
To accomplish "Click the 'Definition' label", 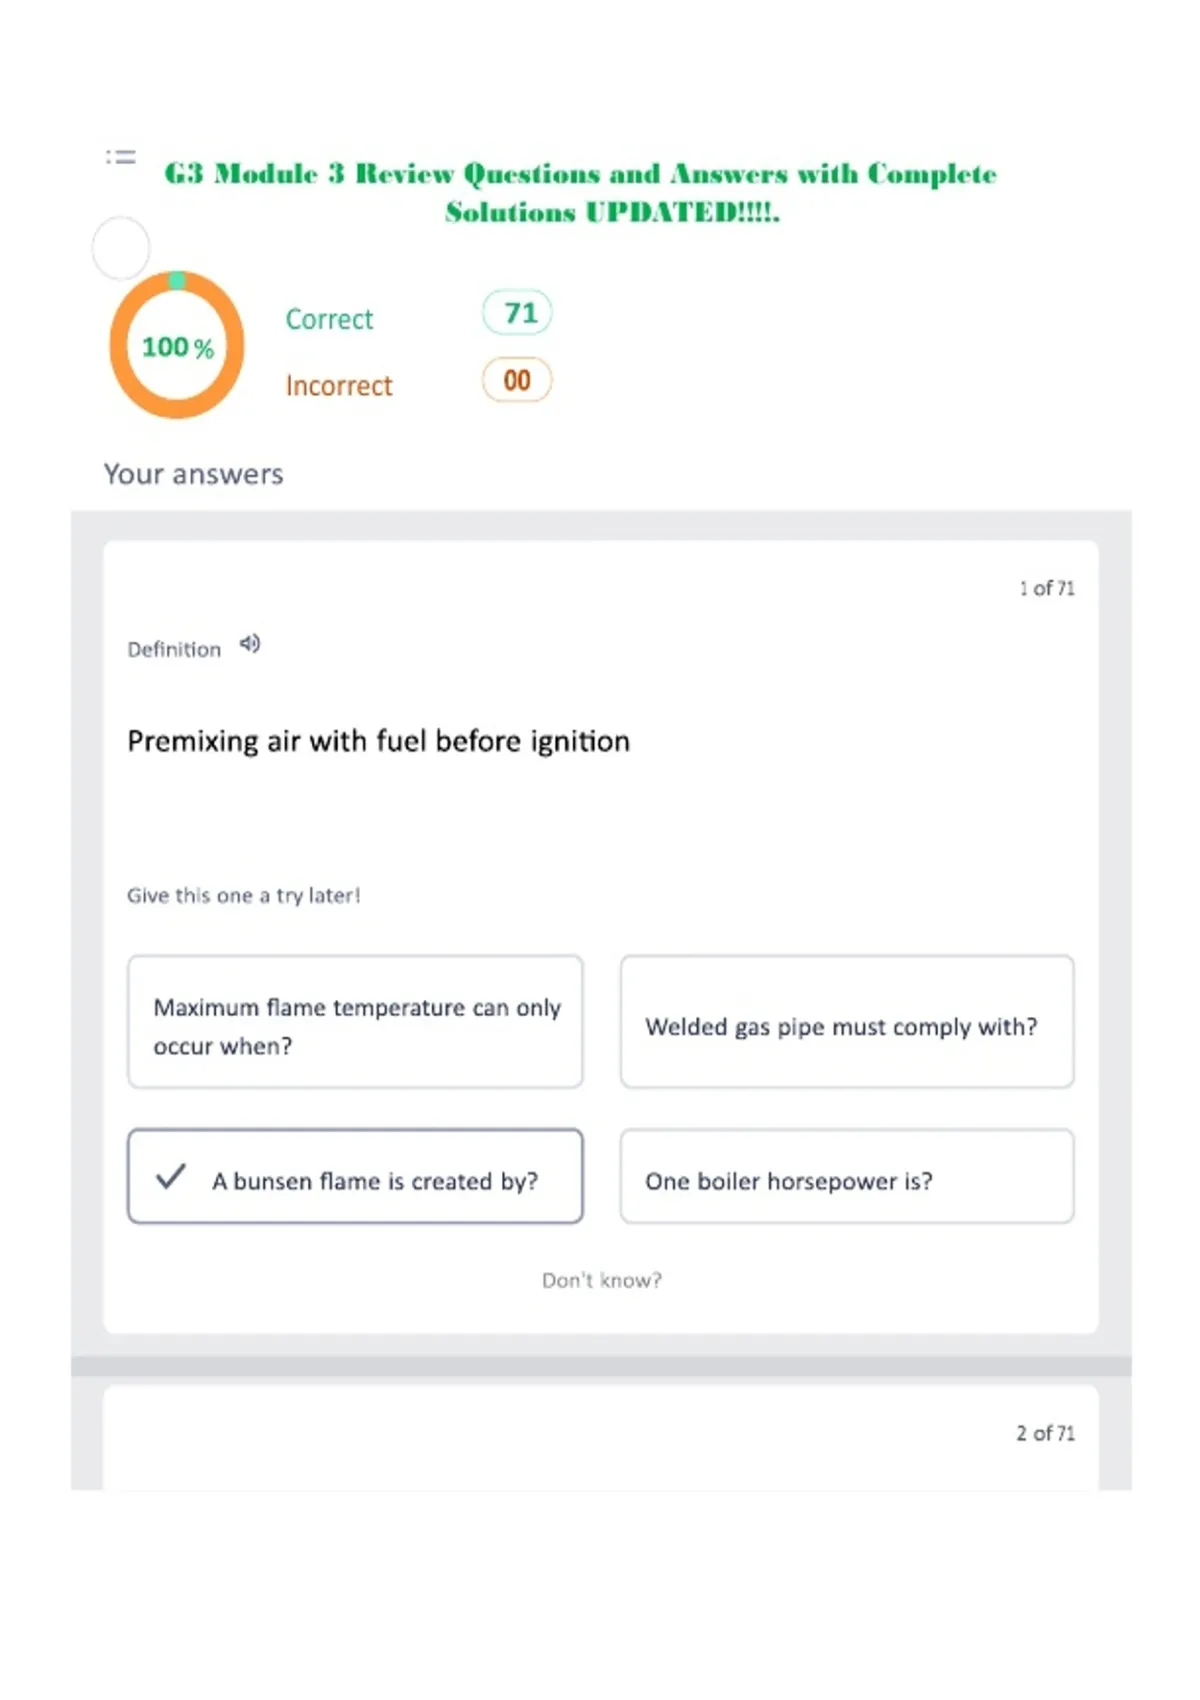I will click(174, 649).
